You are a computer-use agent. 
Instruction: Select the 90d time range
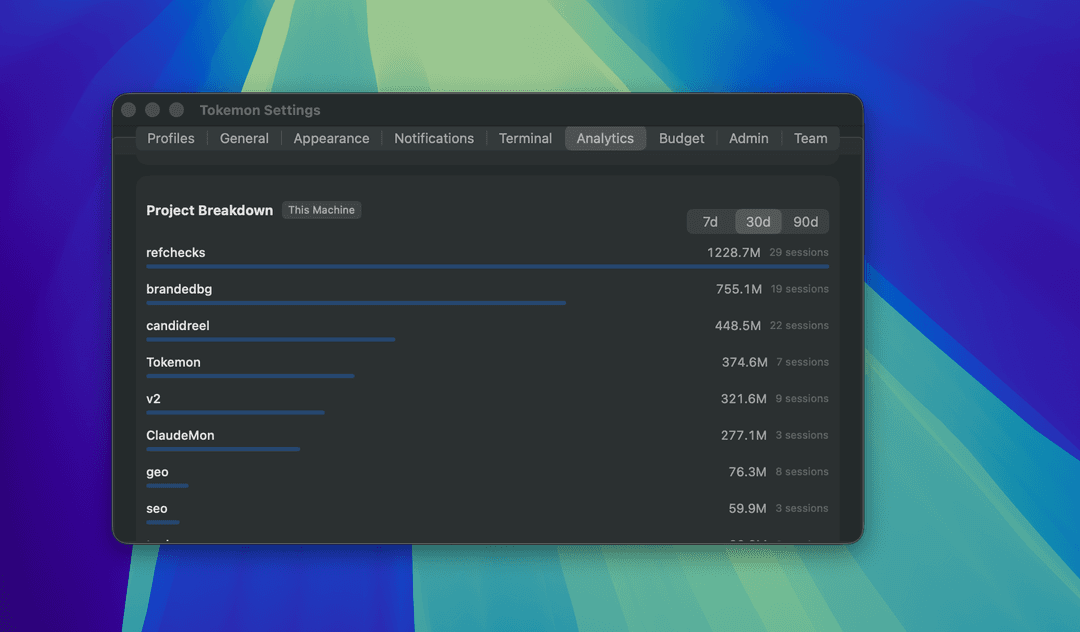(806, 221)
